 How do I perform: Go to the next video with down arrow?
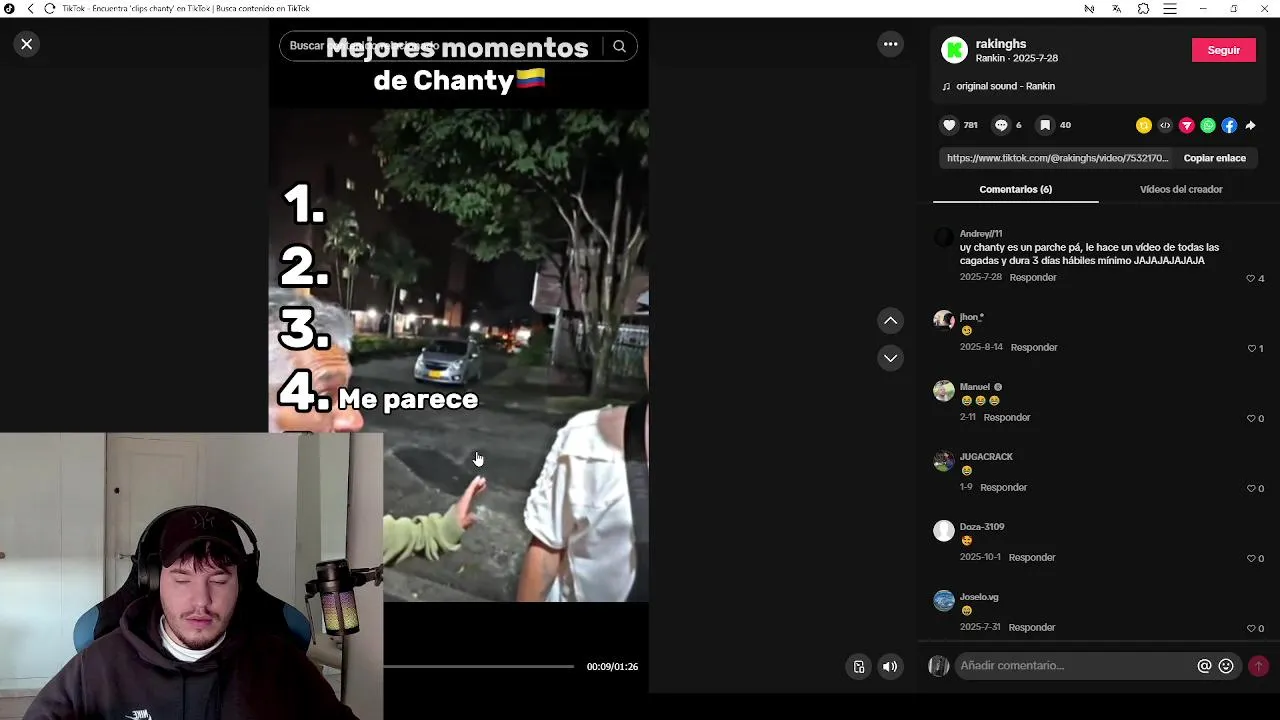[890, 358]
